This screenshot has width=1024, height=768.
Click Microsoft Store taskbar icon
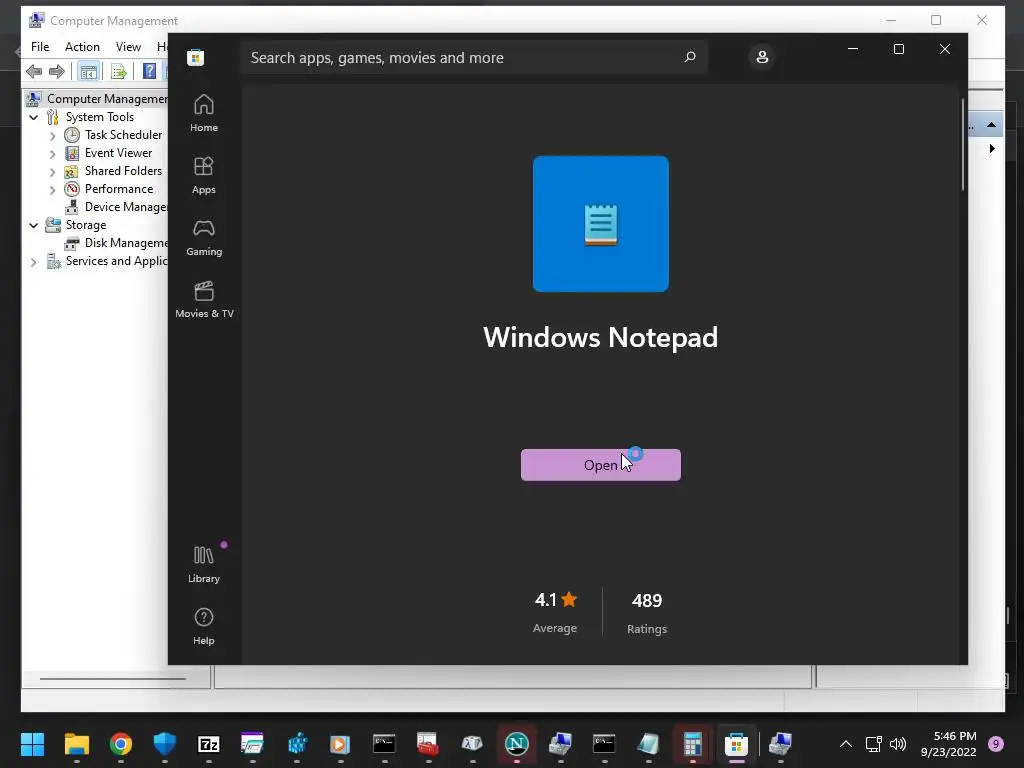click(x=736, y=743)
